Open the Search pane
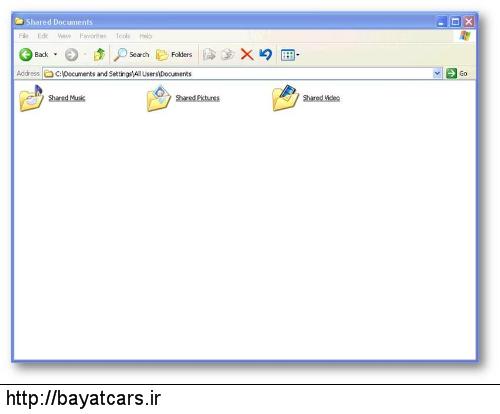The width and height of the screenshot is (500, 414). (131, 55)
